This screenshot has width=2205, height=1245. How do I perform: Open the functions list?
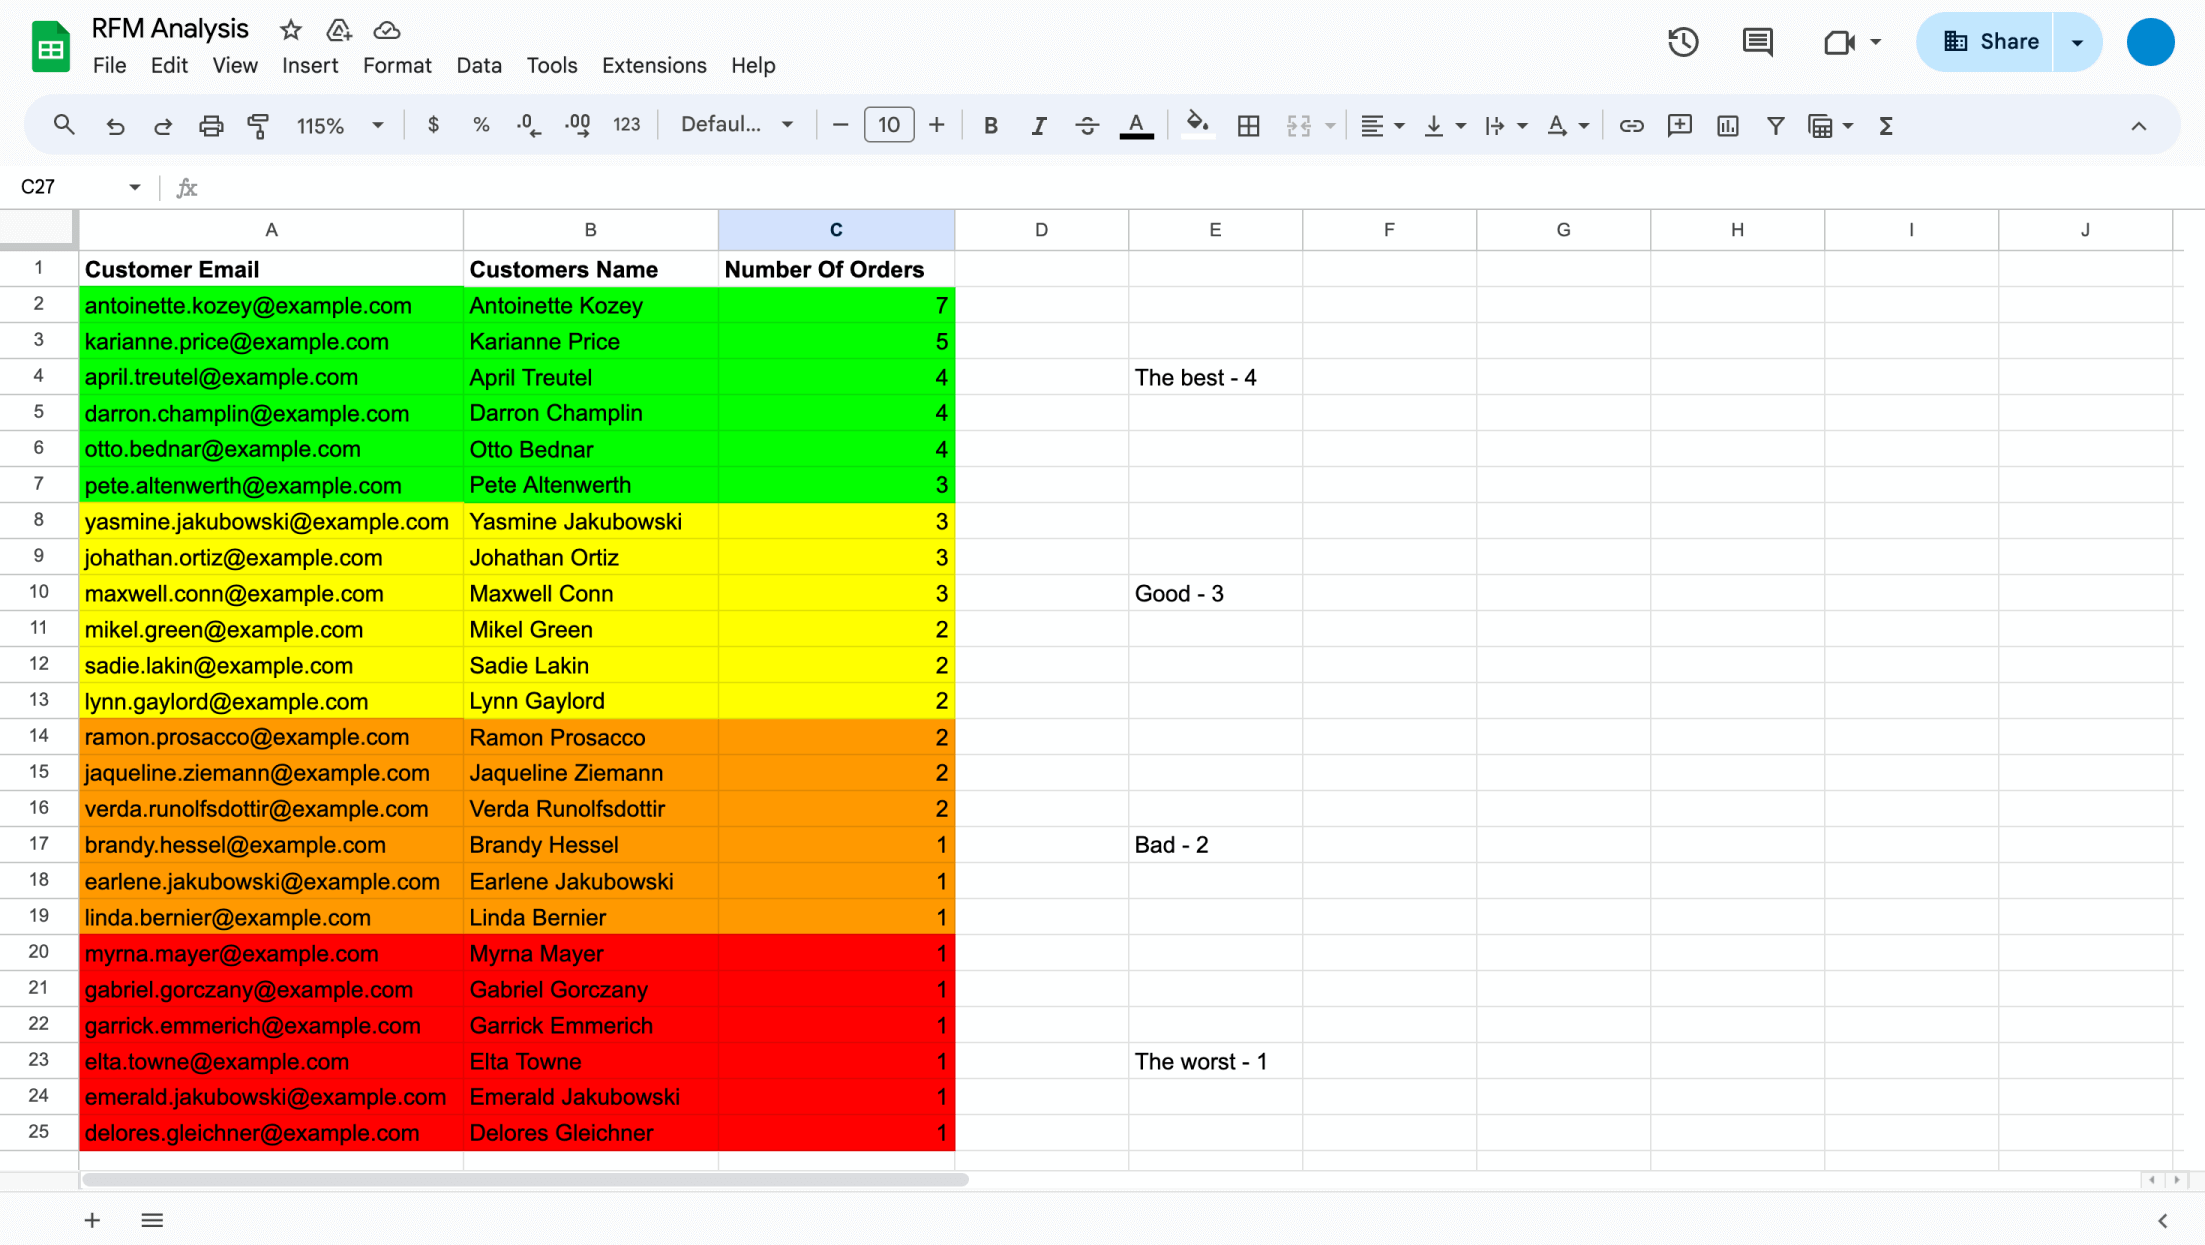1886,125
